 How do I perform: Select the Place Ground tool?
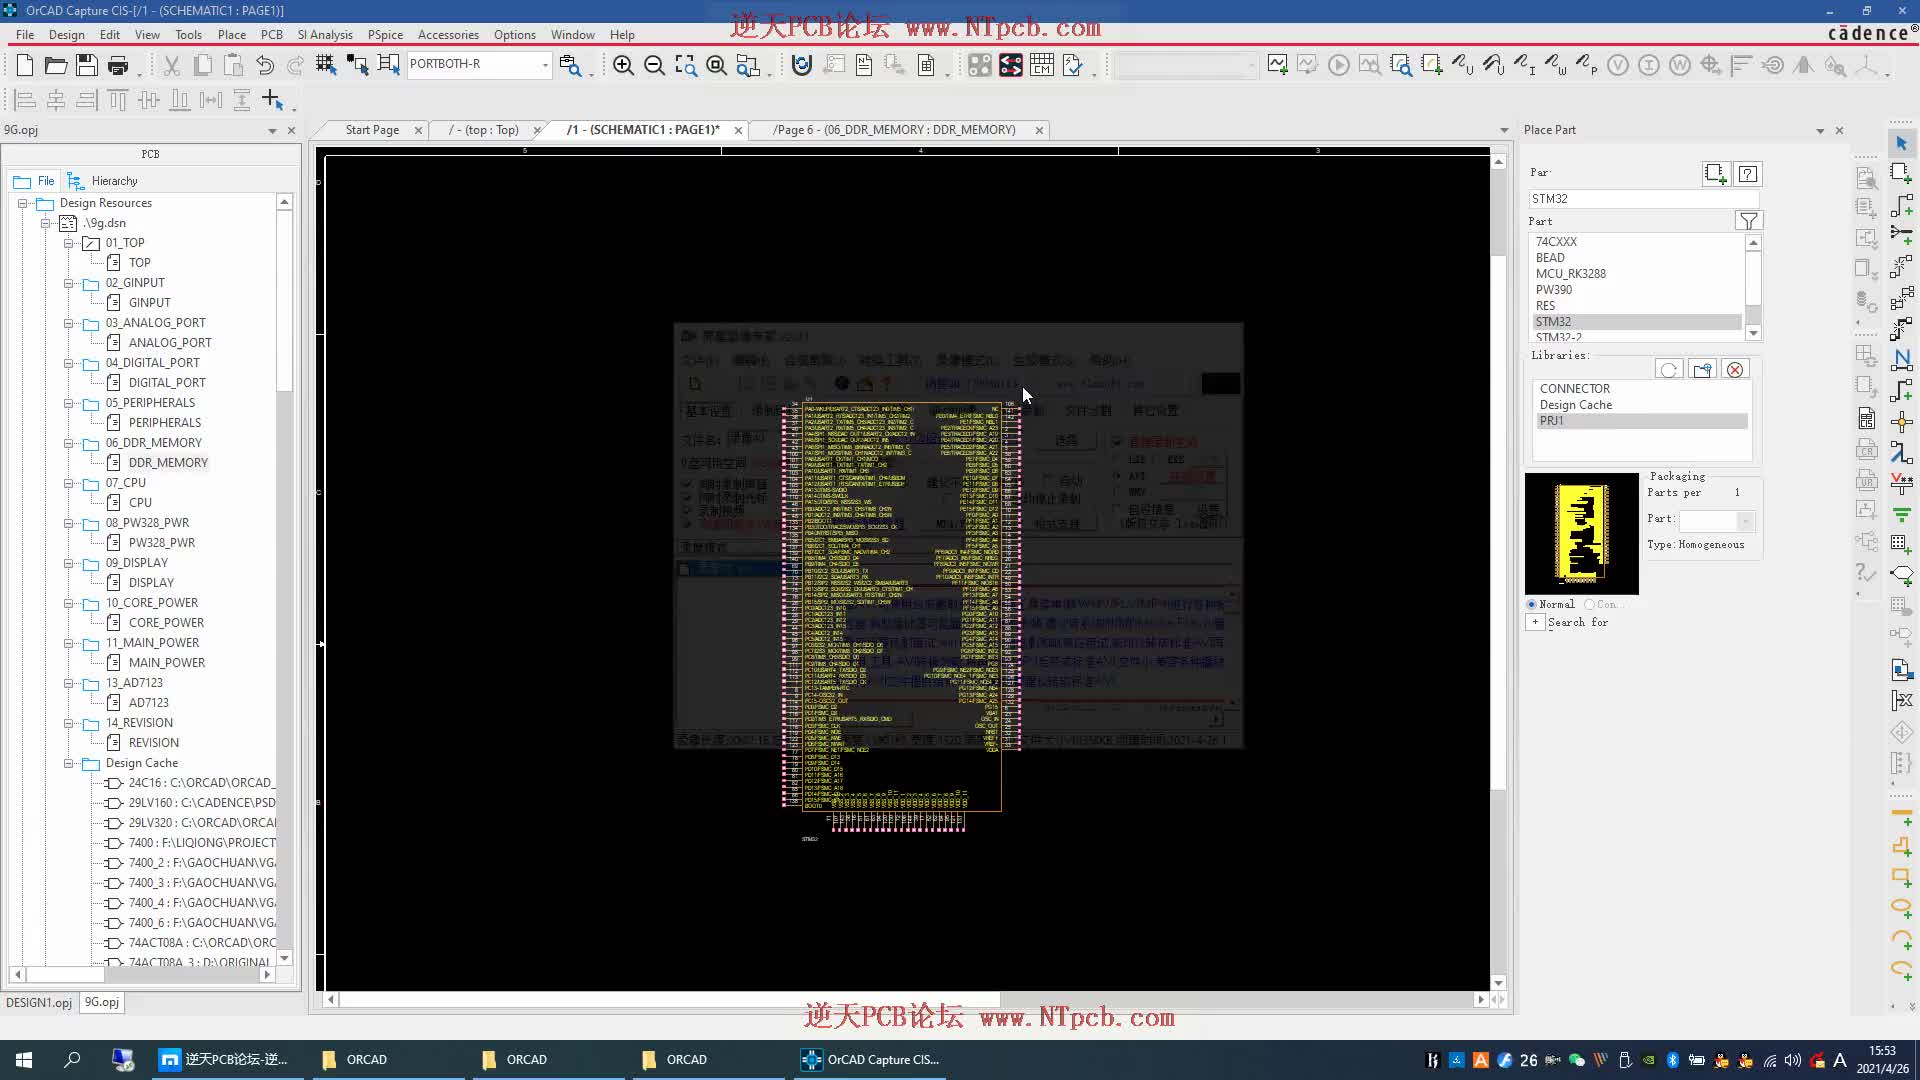(1902, 514)
